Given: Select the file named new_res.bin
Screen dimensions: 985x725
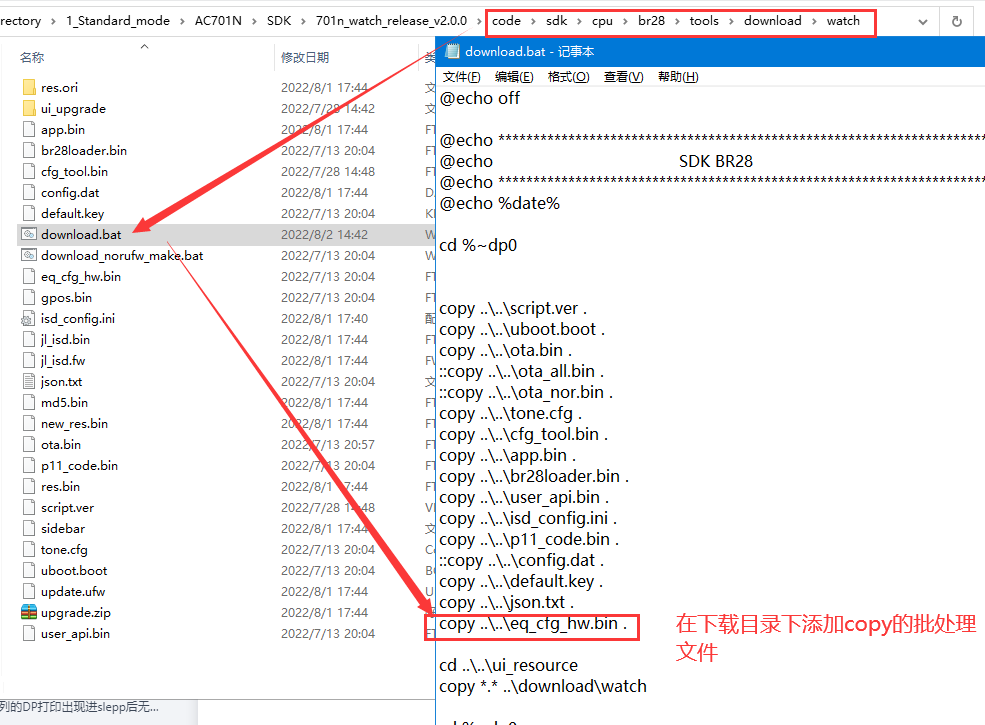Looking at the screenshot, I should 74,423.
